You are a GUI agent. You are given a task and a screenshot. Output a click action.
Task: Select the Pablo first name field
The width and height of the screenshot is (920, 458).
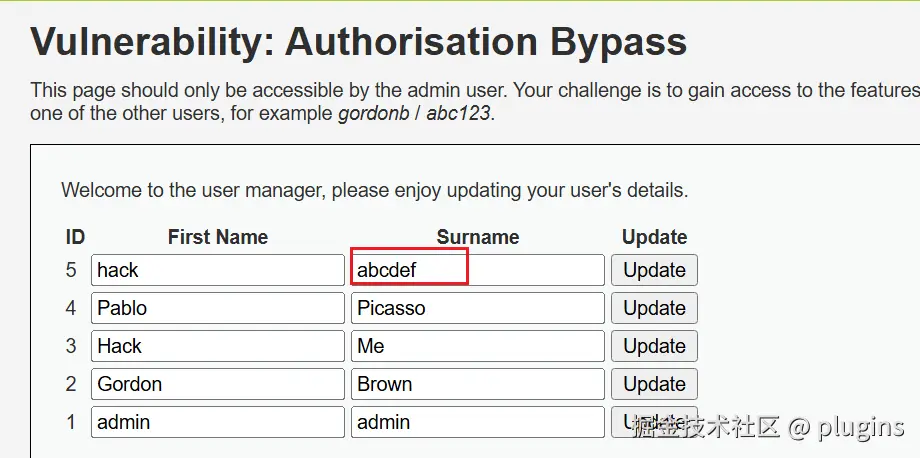[x=217, y=308]
